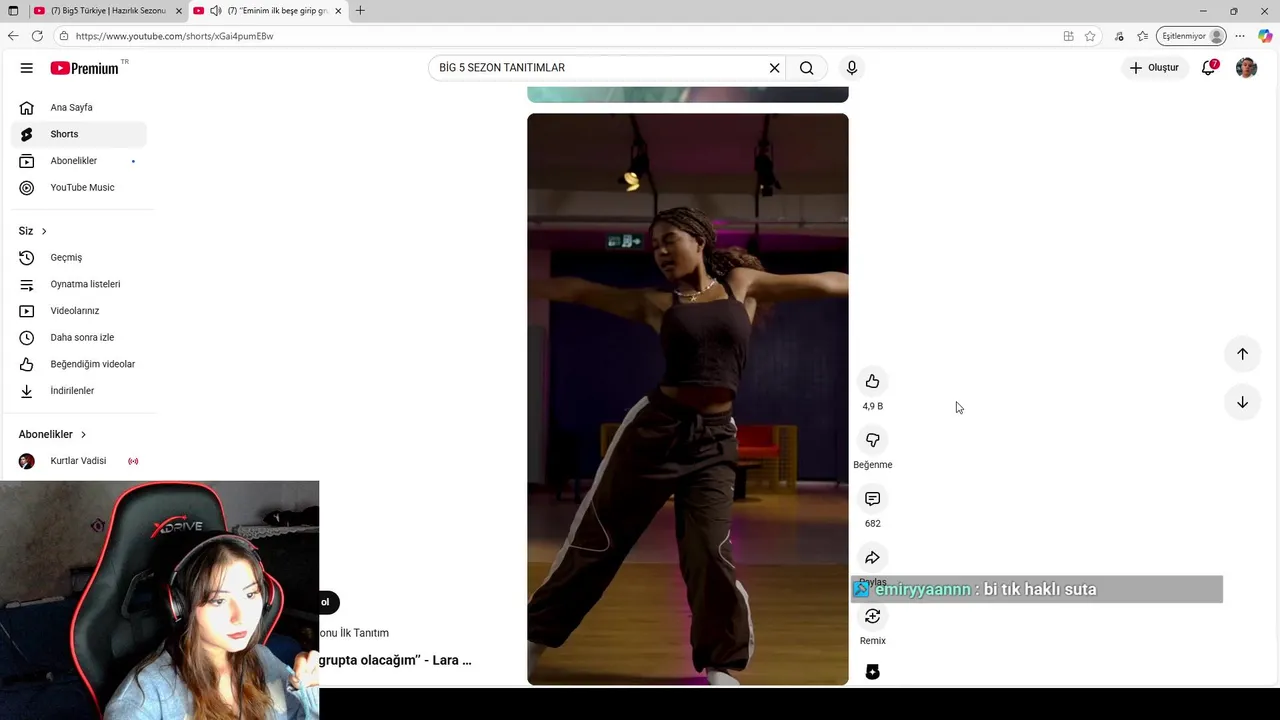This screenshot has height=720, width=1280.
Task: Go to YouTube Premium home logo
Action: tap(85, 68)
